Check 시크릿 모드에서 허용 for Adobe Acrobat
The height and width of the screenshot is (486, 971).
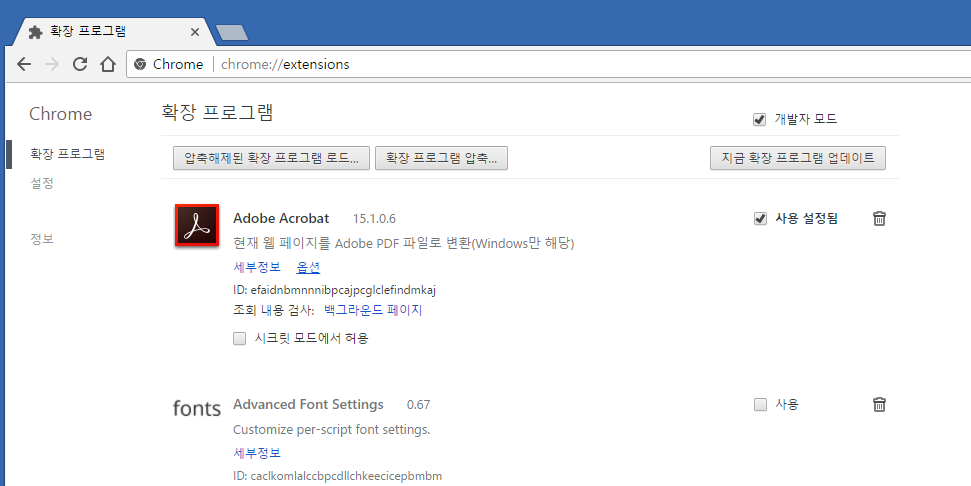coord(239,339)
